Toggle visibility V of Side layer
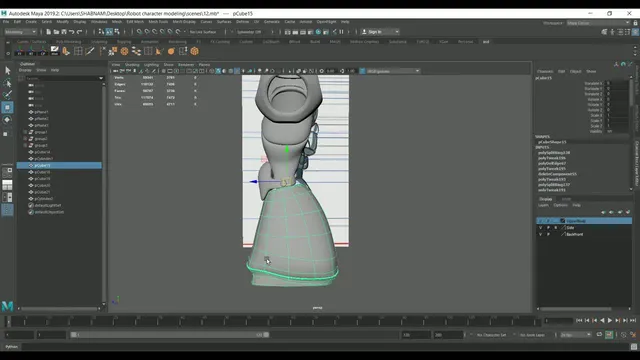The image size is (640, 360). click(x=541, y=228)
